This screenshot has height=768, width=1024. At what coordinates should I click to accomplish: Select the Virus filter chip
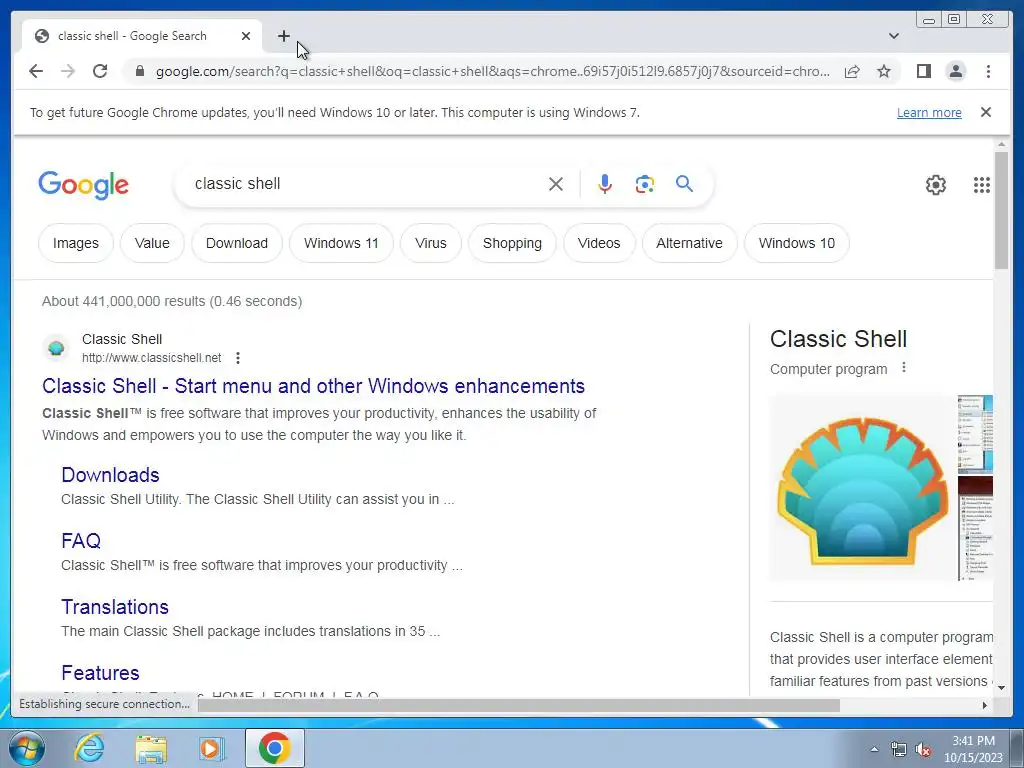(430, 243)
